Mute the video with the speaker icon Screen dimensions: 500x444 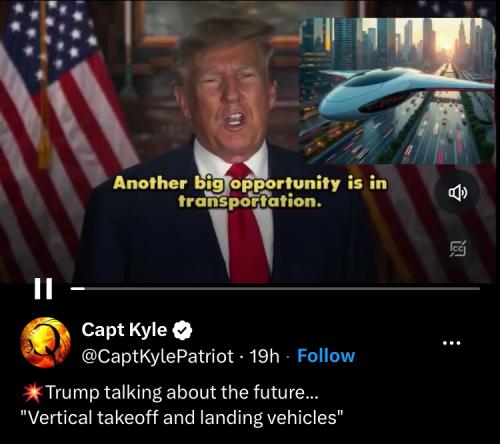457,192
